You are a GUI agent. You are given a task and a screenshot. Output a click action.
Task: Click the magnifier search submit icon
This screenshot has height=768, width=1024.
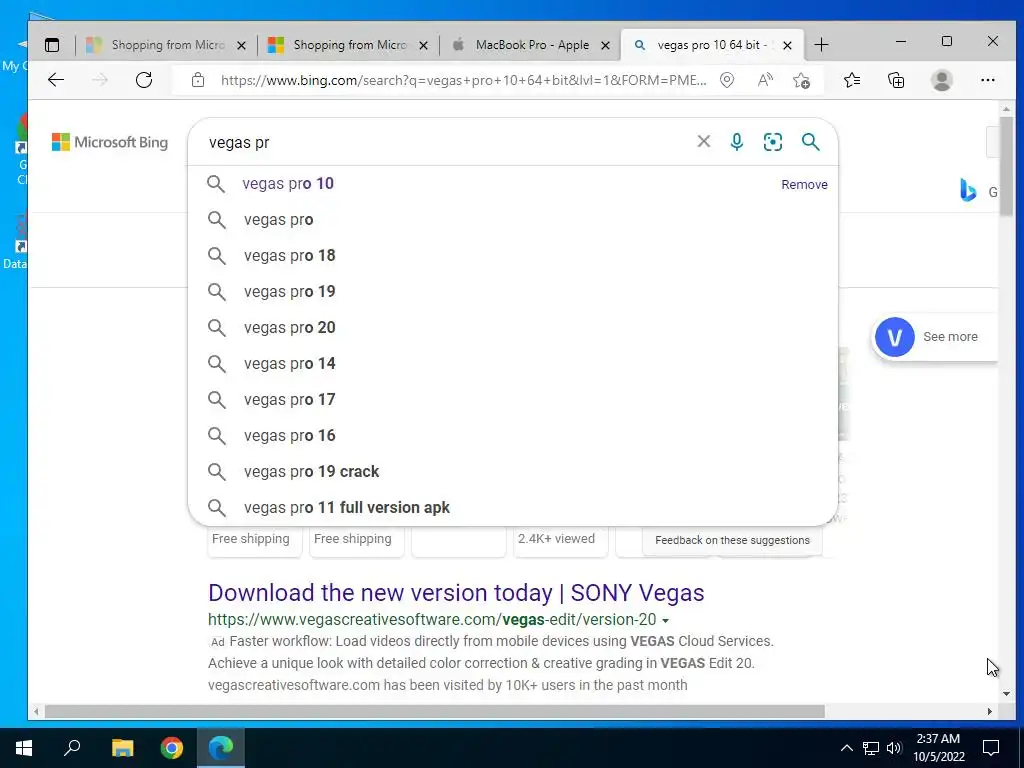[x=810, y=142]
